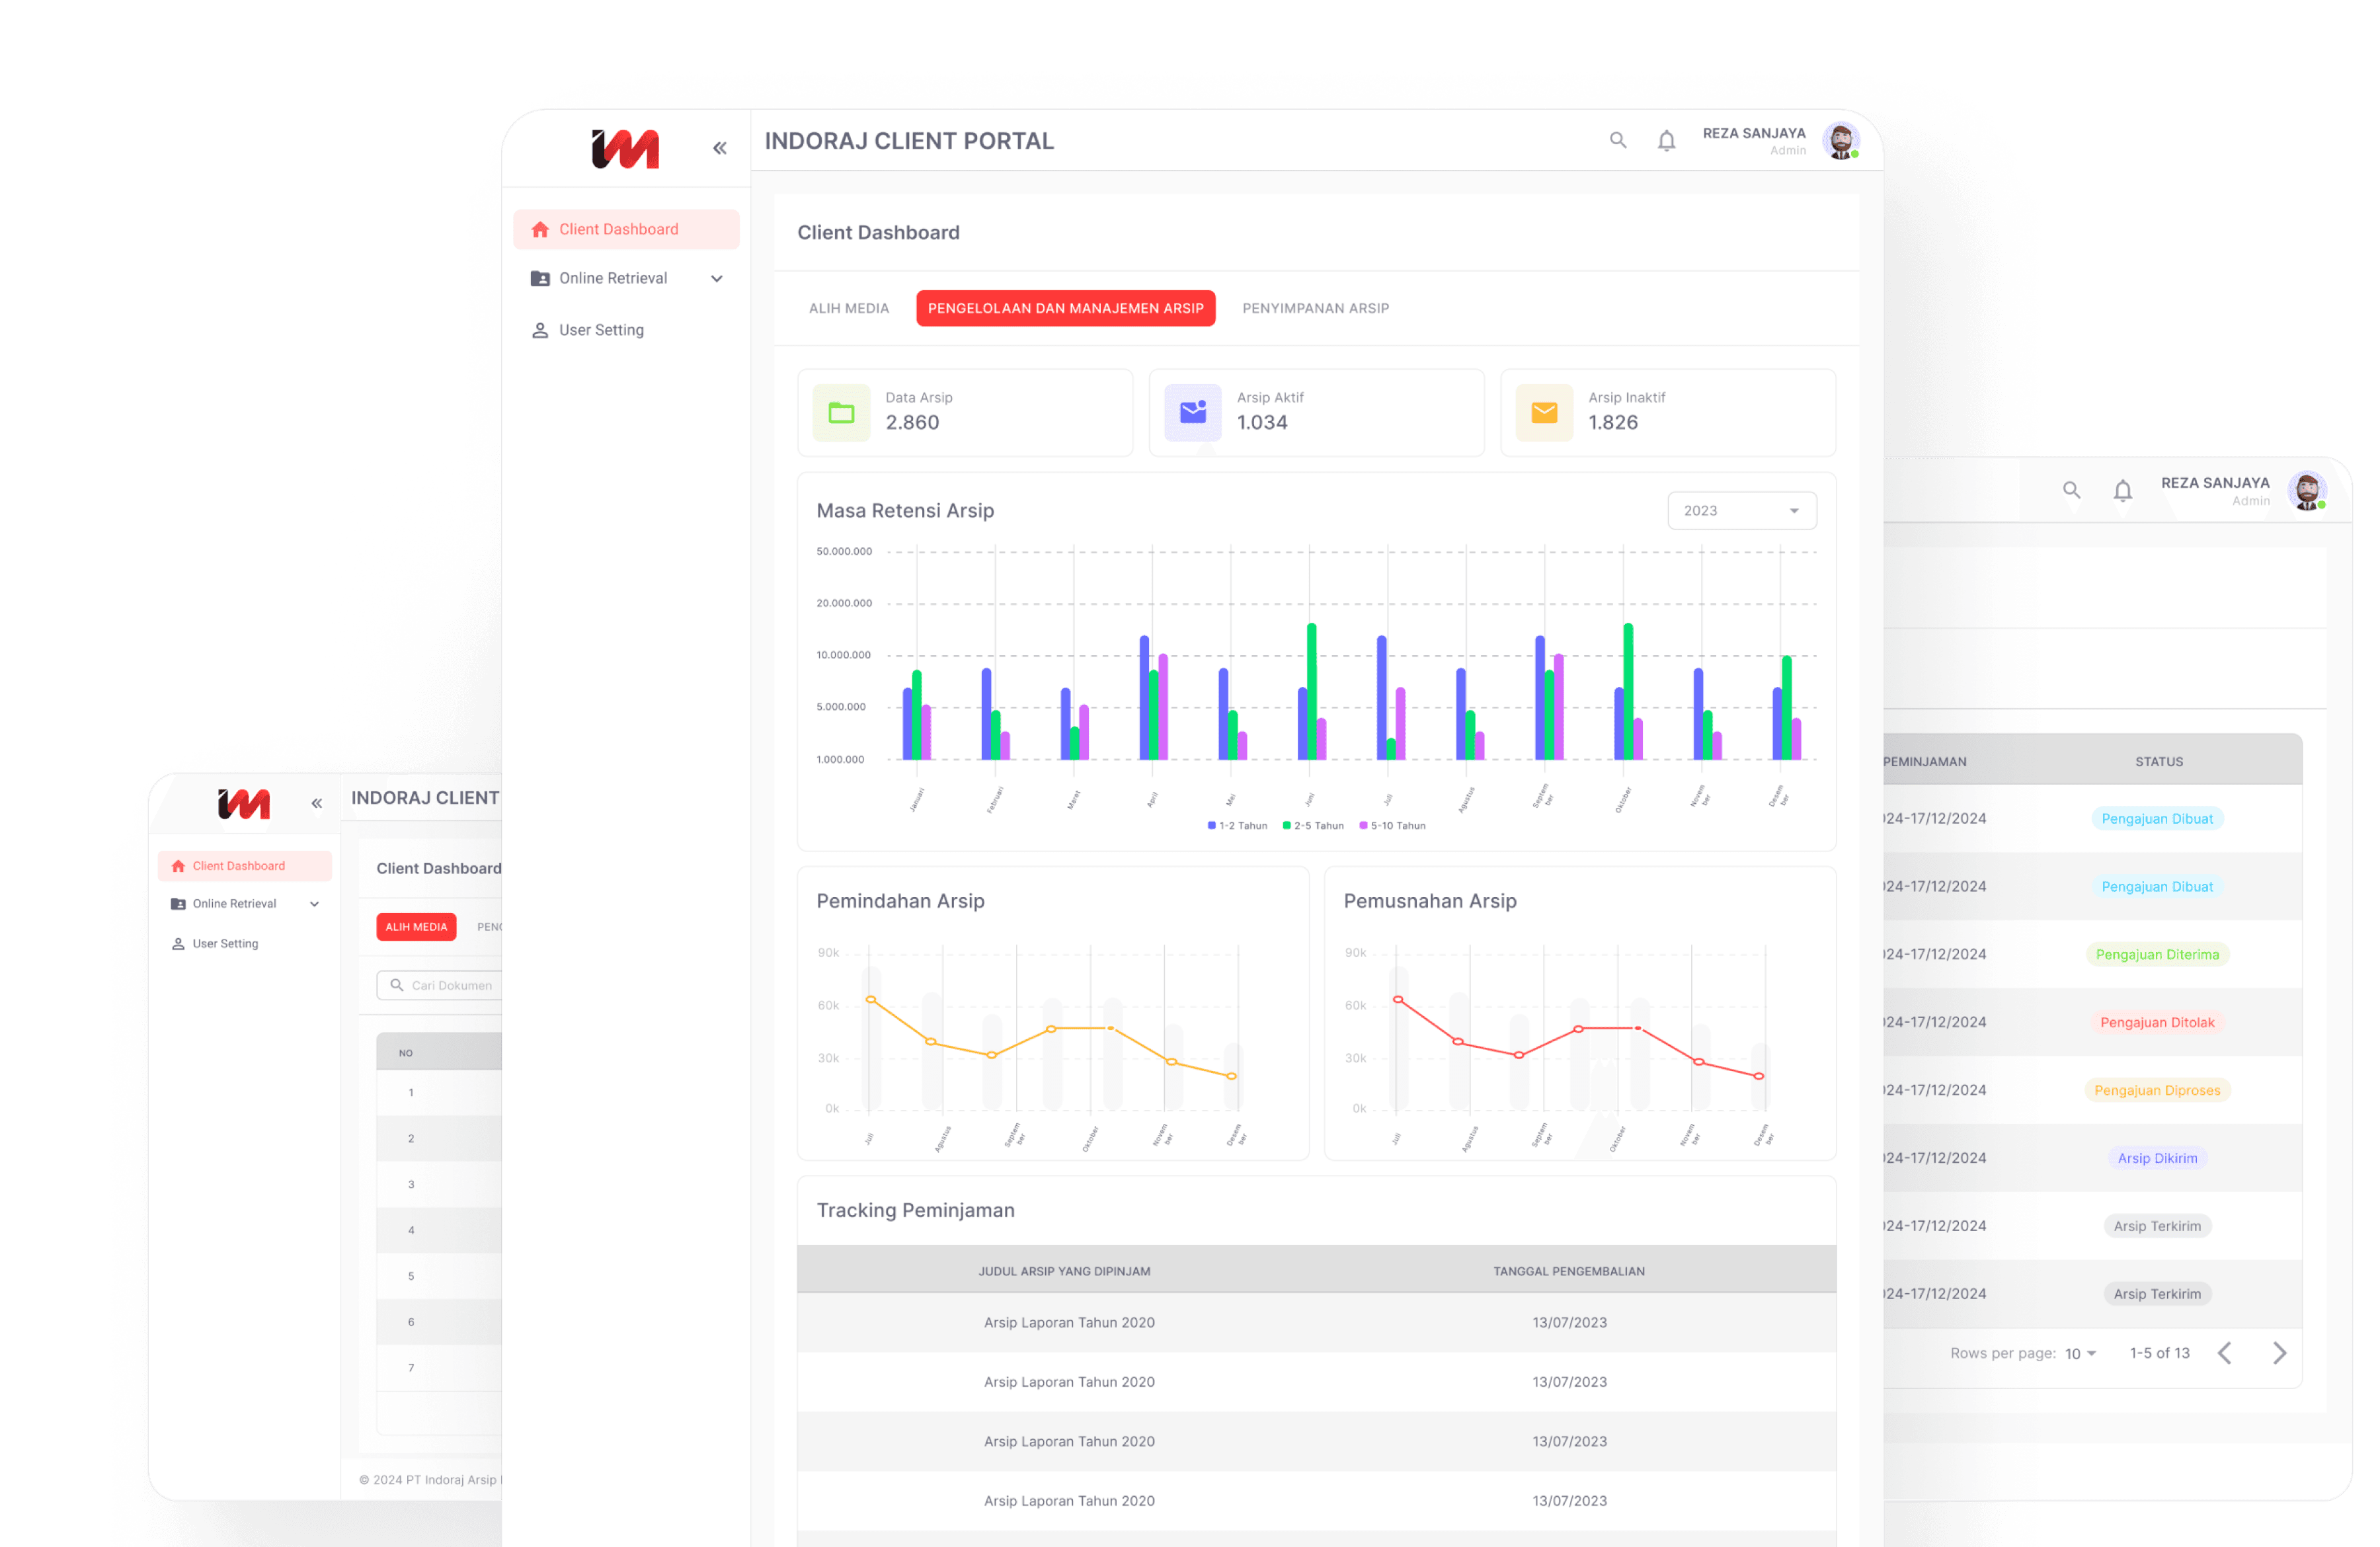The image size is (2380, 1547).
Task: Click first Arsip Terkirim status badge
Action: [x=2157, y=1227]
